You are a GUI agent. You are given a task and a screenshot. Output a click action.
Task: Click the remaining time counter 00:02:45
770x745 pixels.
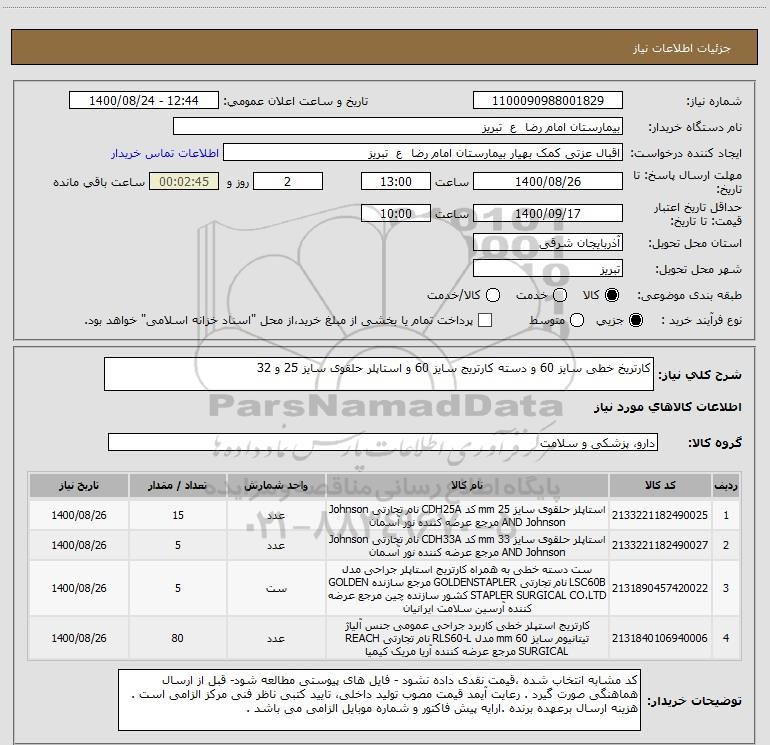[184, 181]
